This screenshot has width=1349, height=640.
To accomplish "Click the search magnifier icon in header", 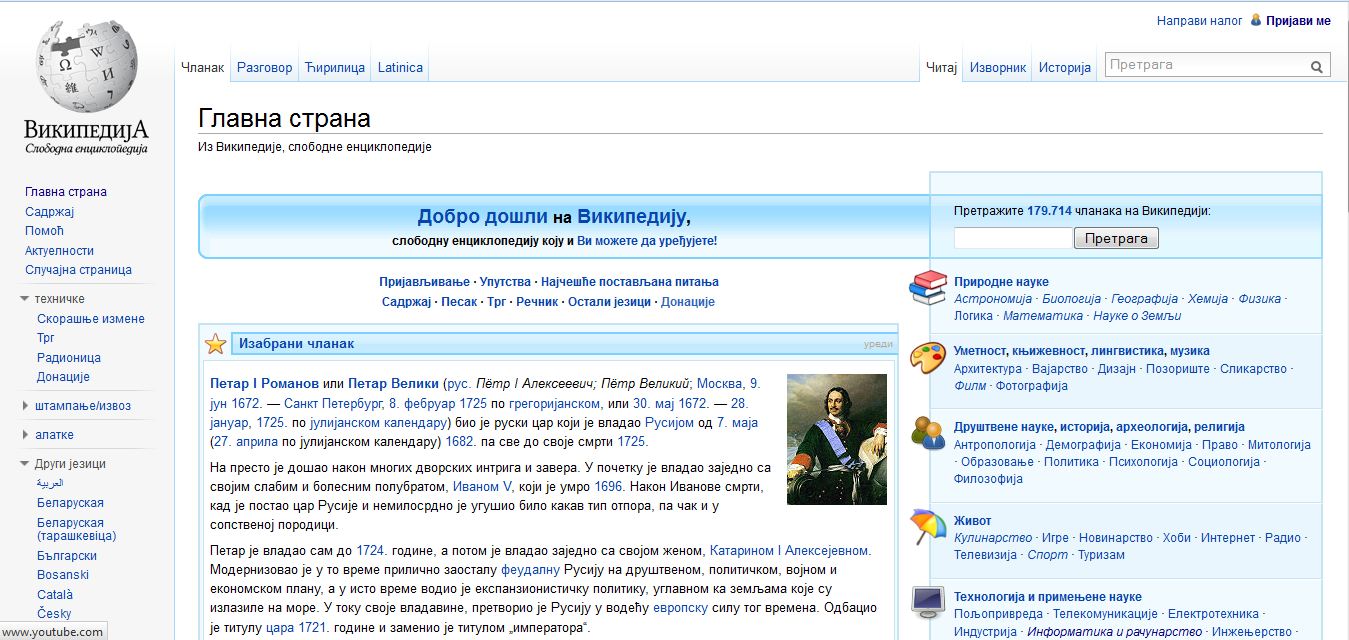I will 1317,67.
